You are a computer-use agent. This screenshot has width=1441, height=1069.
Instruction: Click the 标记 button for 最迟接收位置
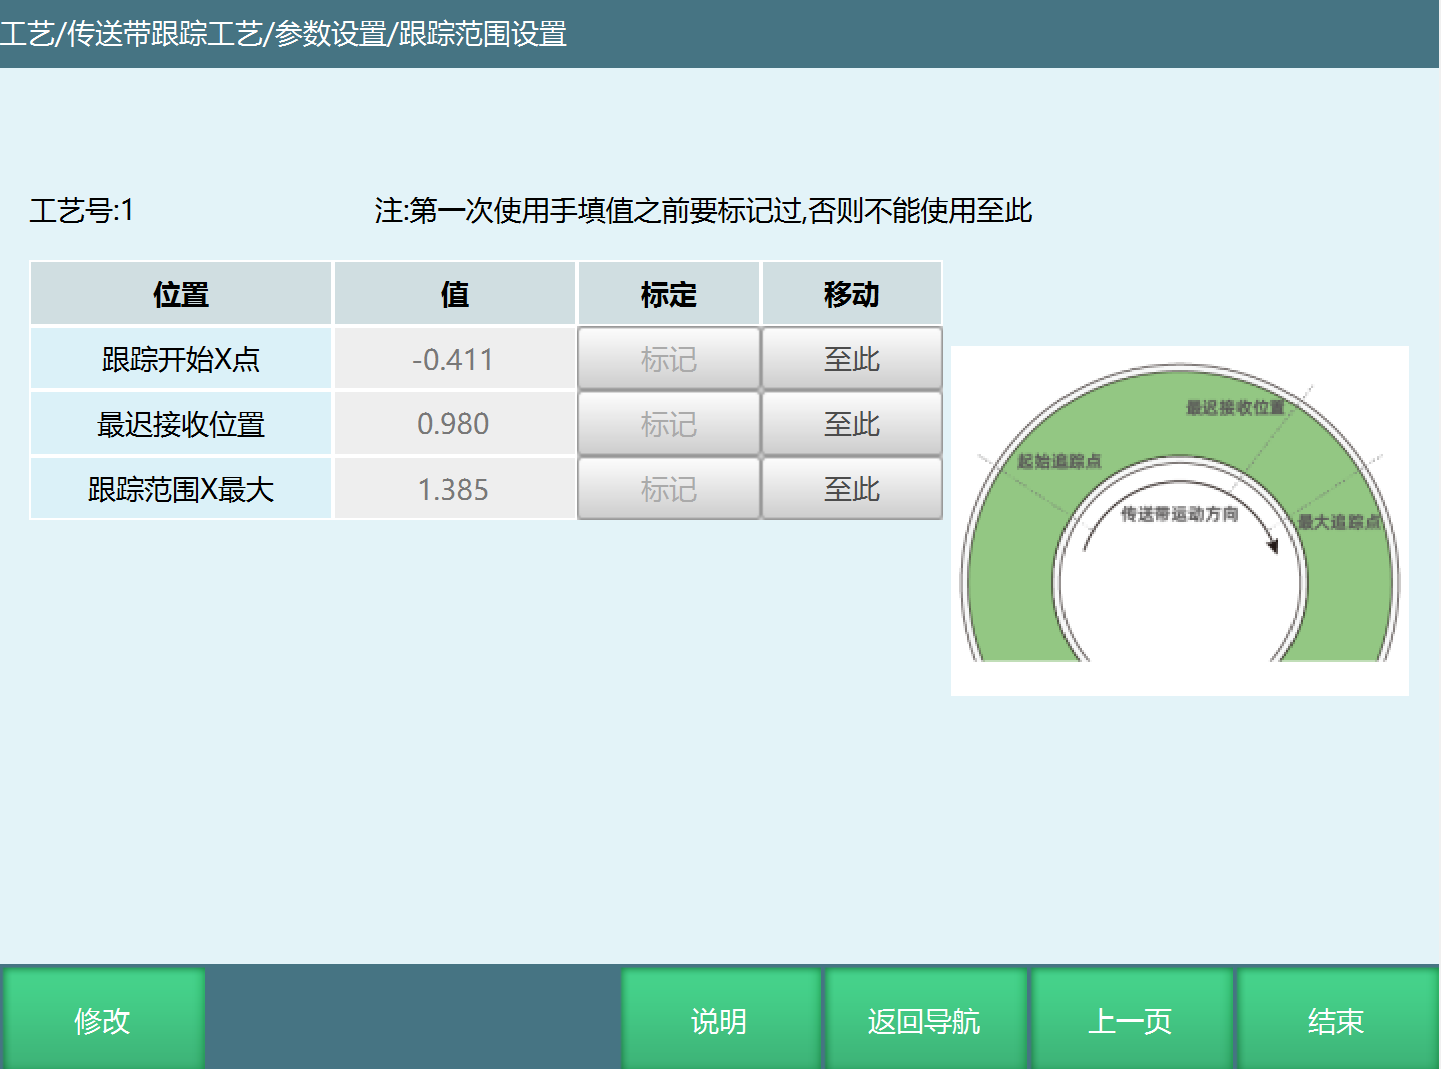point(667,423)
